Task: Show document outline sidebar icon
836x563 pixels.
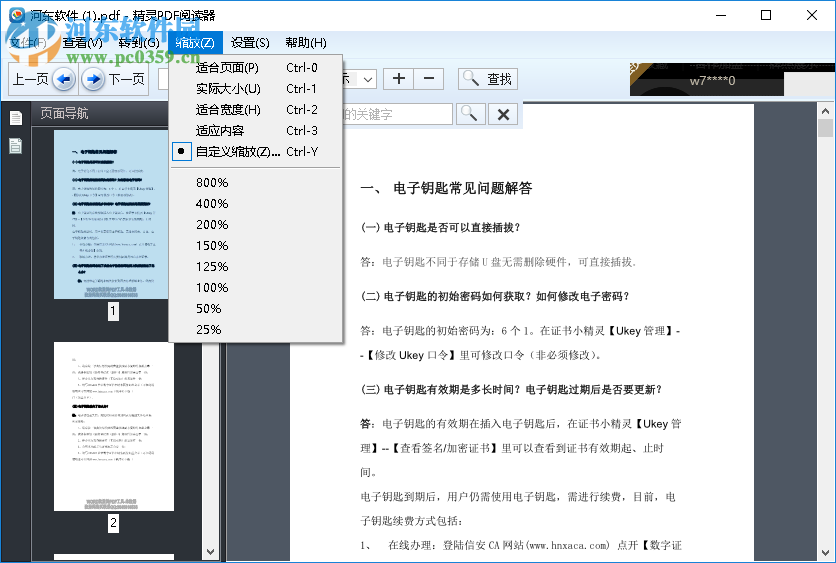Action: [x=16, y=145]
